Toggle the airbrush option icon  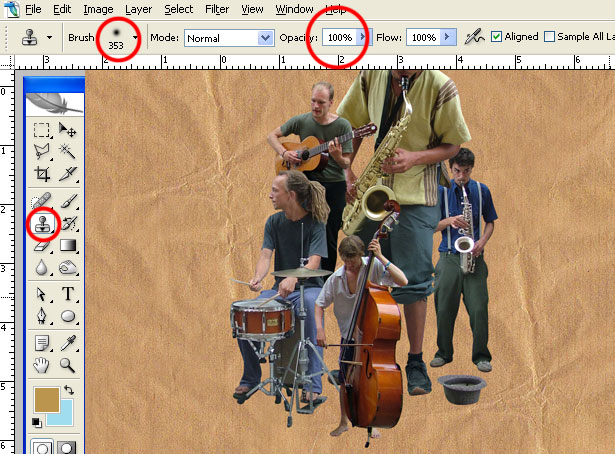point(474,37)
